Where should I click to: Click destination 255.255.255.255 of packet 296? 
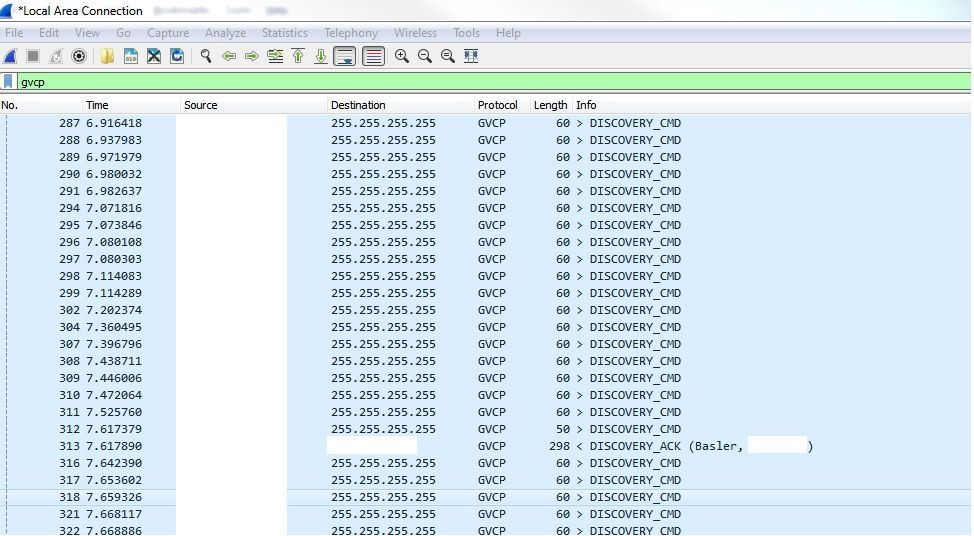click(383, 242)
